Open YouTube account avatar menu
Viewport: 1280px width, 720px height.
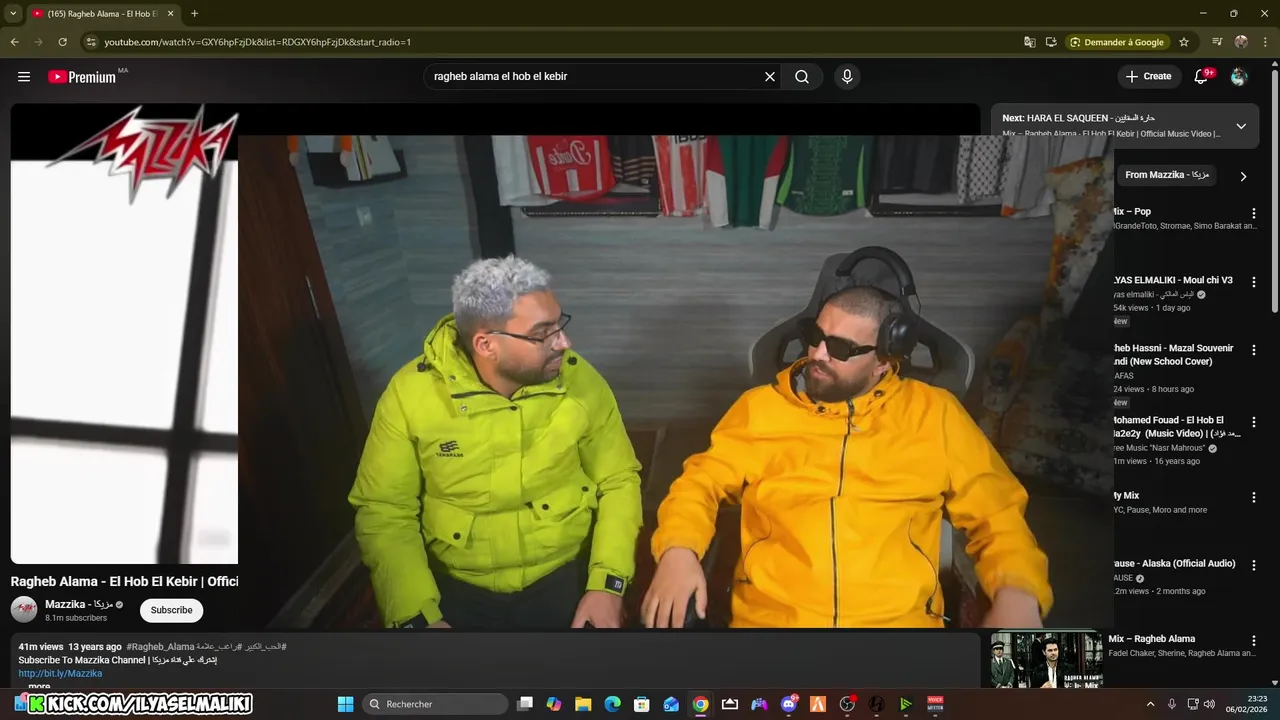tap(1239, 77)
